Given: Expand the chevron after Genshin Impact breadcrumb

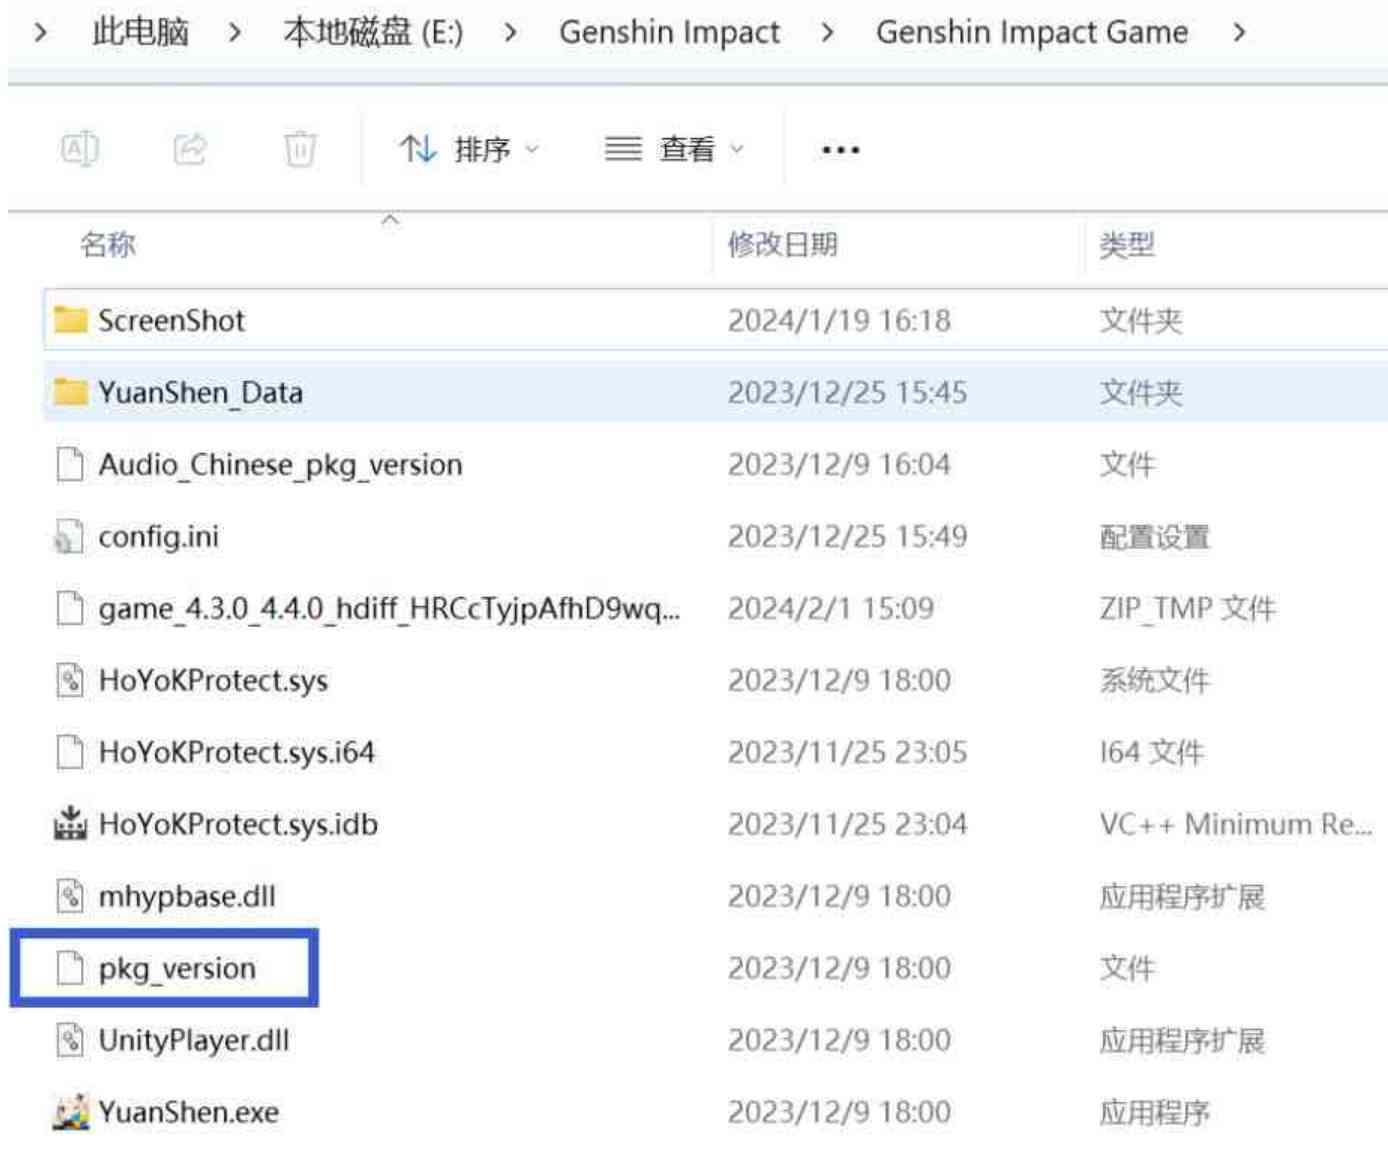Looking at the screenshot, I should coord(827,33).
